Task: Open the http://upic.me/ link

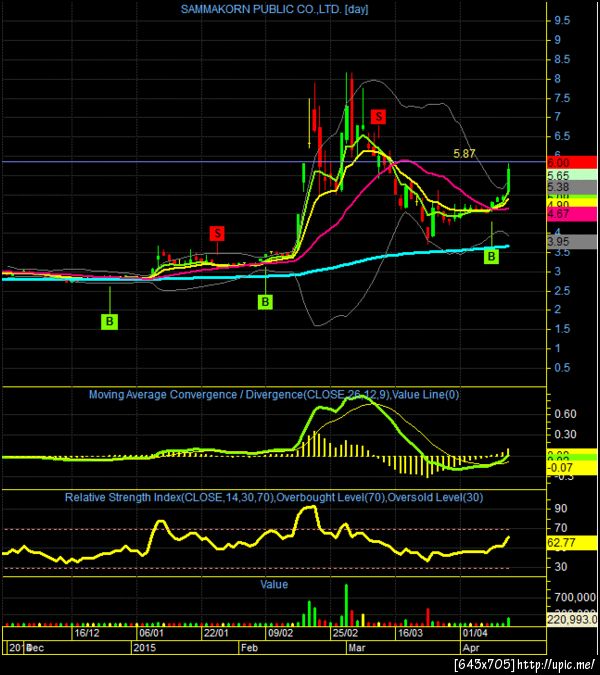Action: click(x=555, y=665)
